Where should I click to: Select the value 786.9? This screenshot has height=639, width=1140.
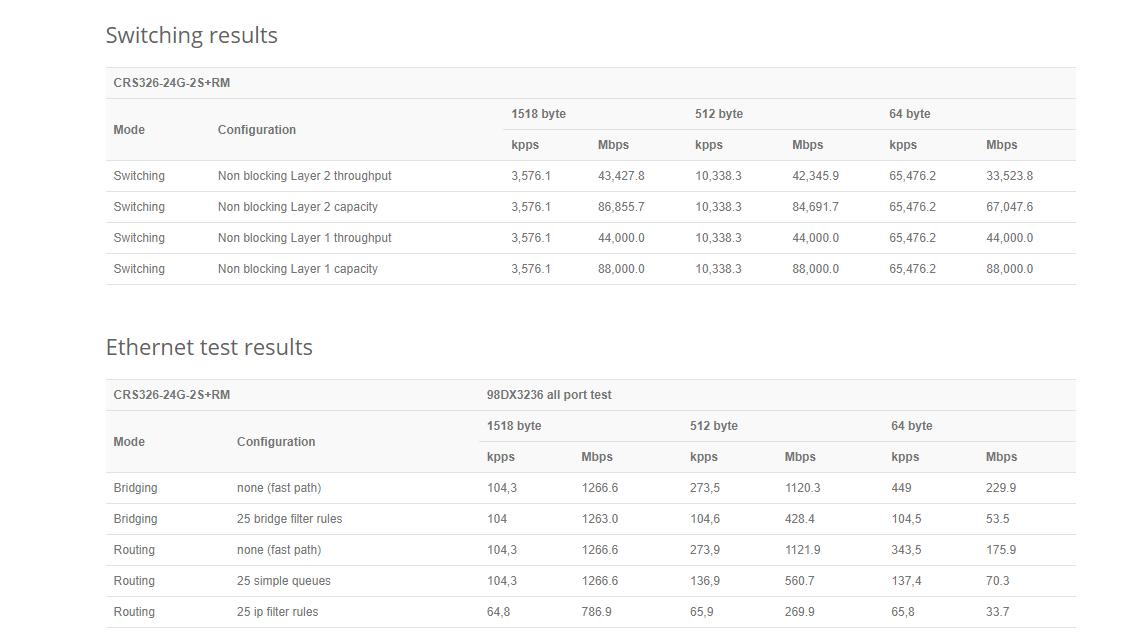pos(595,612)
